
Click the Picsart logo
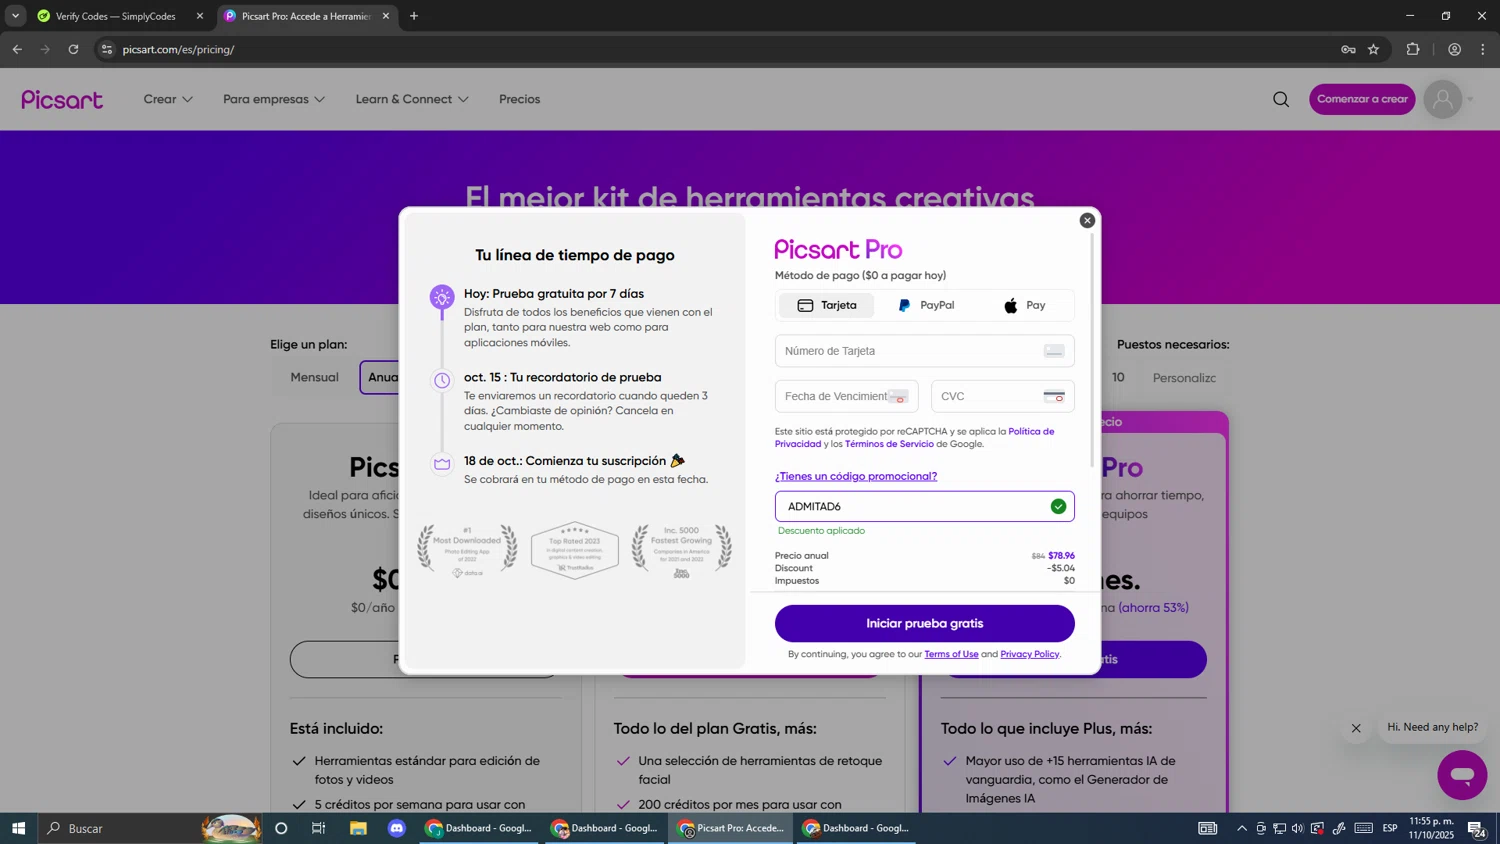tap(62, 99)
